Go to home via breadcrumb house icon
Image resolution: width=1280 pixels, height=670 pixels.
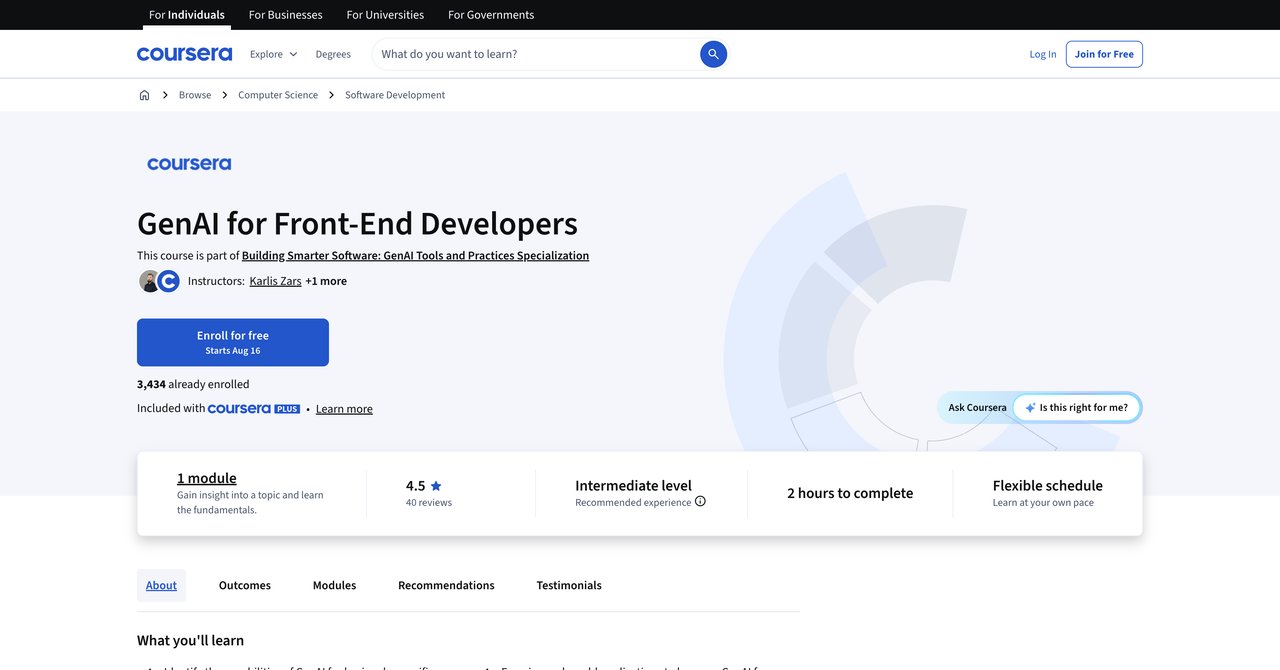pos(144,95)
